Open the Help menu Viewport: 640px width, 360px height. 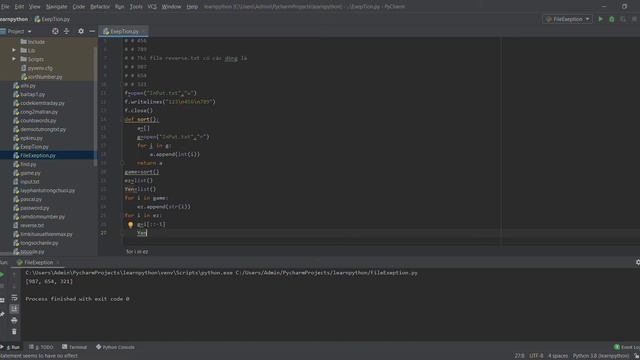(x=192, y=7)
